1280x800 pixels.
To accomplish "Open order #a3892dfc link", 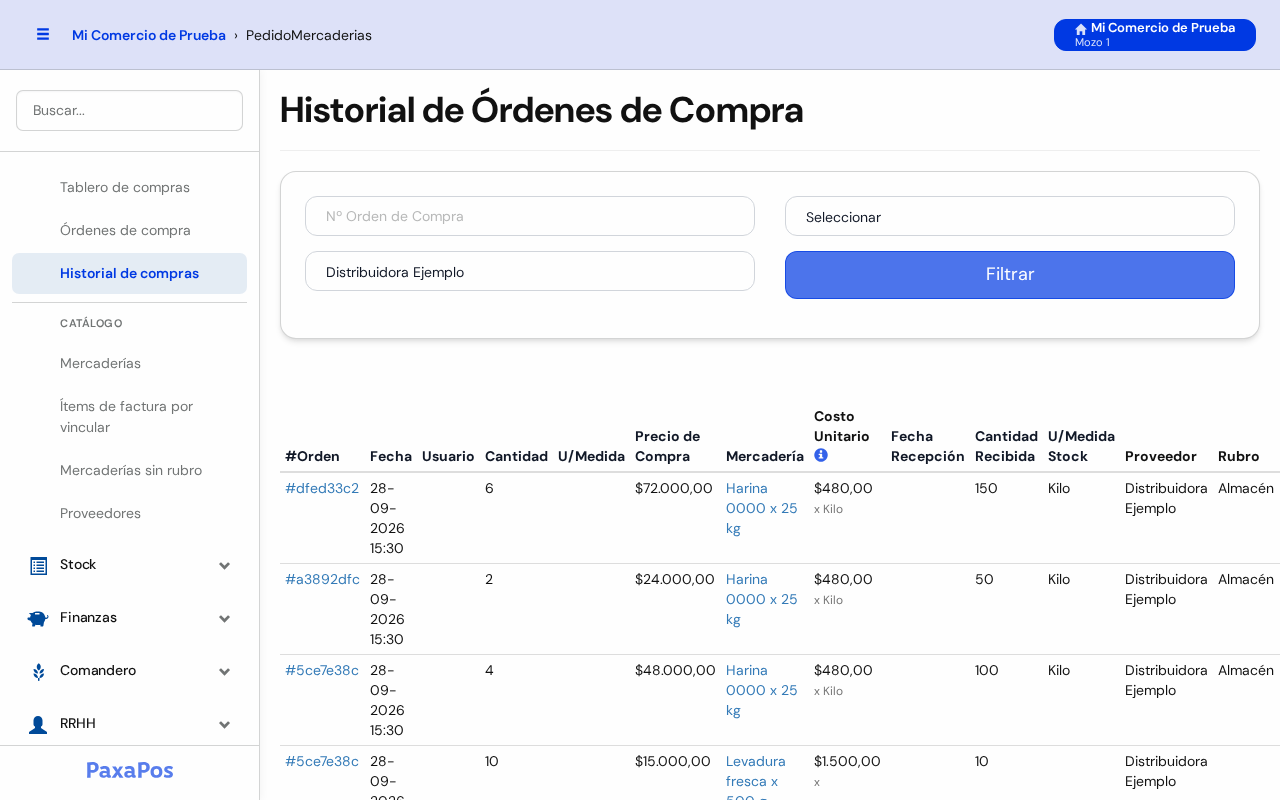I will click(322, 579).
